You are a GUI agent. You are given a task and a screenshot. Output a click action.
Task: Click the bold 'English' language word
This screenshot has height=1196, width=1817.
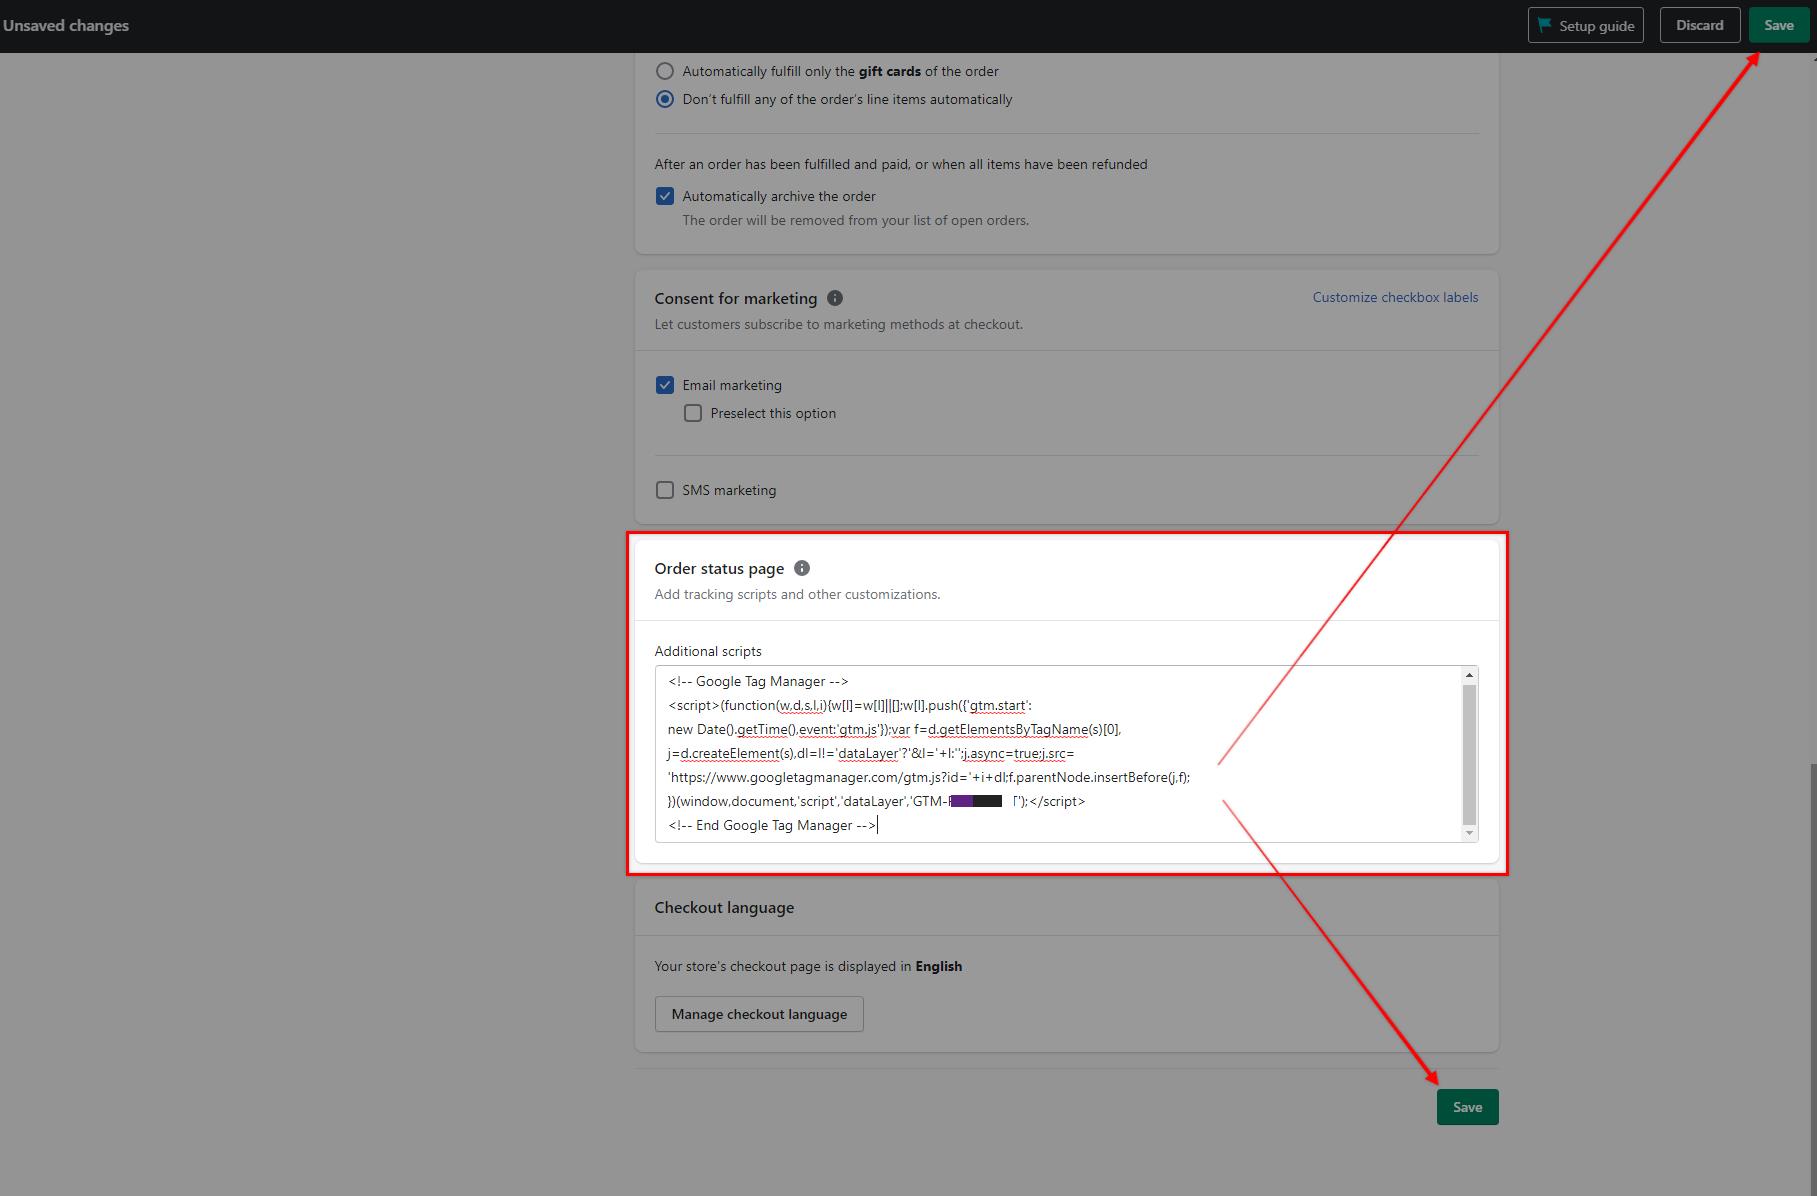tap(938, 966)
